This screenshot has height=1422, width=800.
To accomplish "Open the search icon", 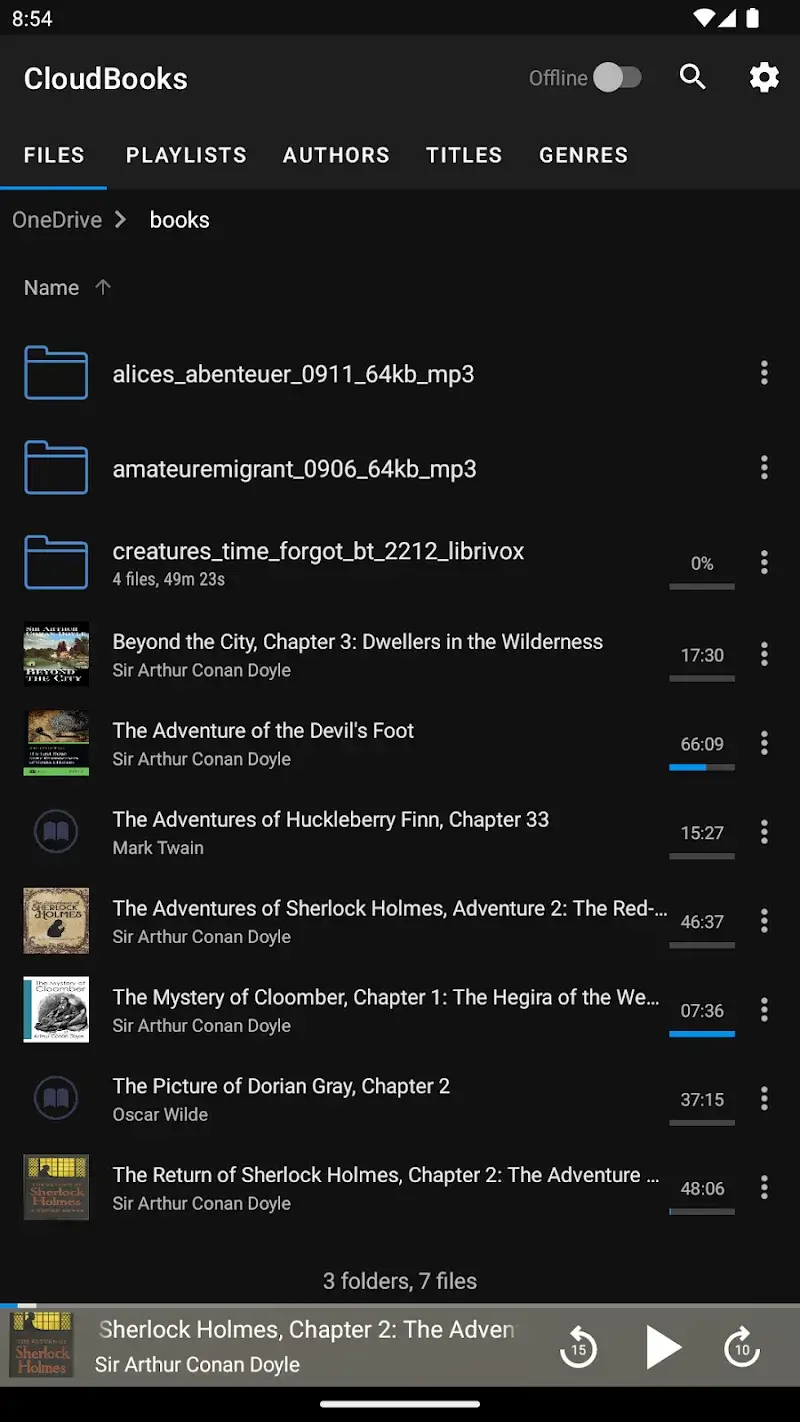I will (x=693, y=77).
